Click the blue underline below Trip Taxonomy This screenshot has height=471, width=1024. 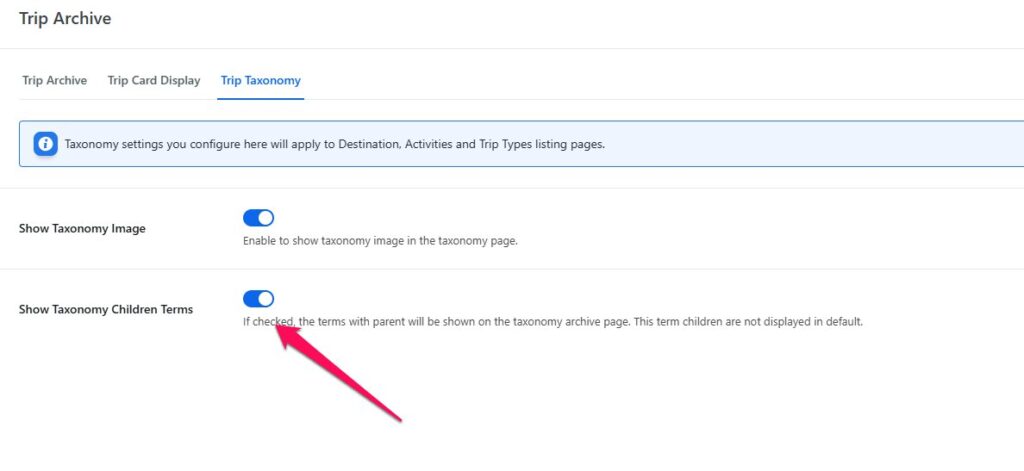point(260,98)
